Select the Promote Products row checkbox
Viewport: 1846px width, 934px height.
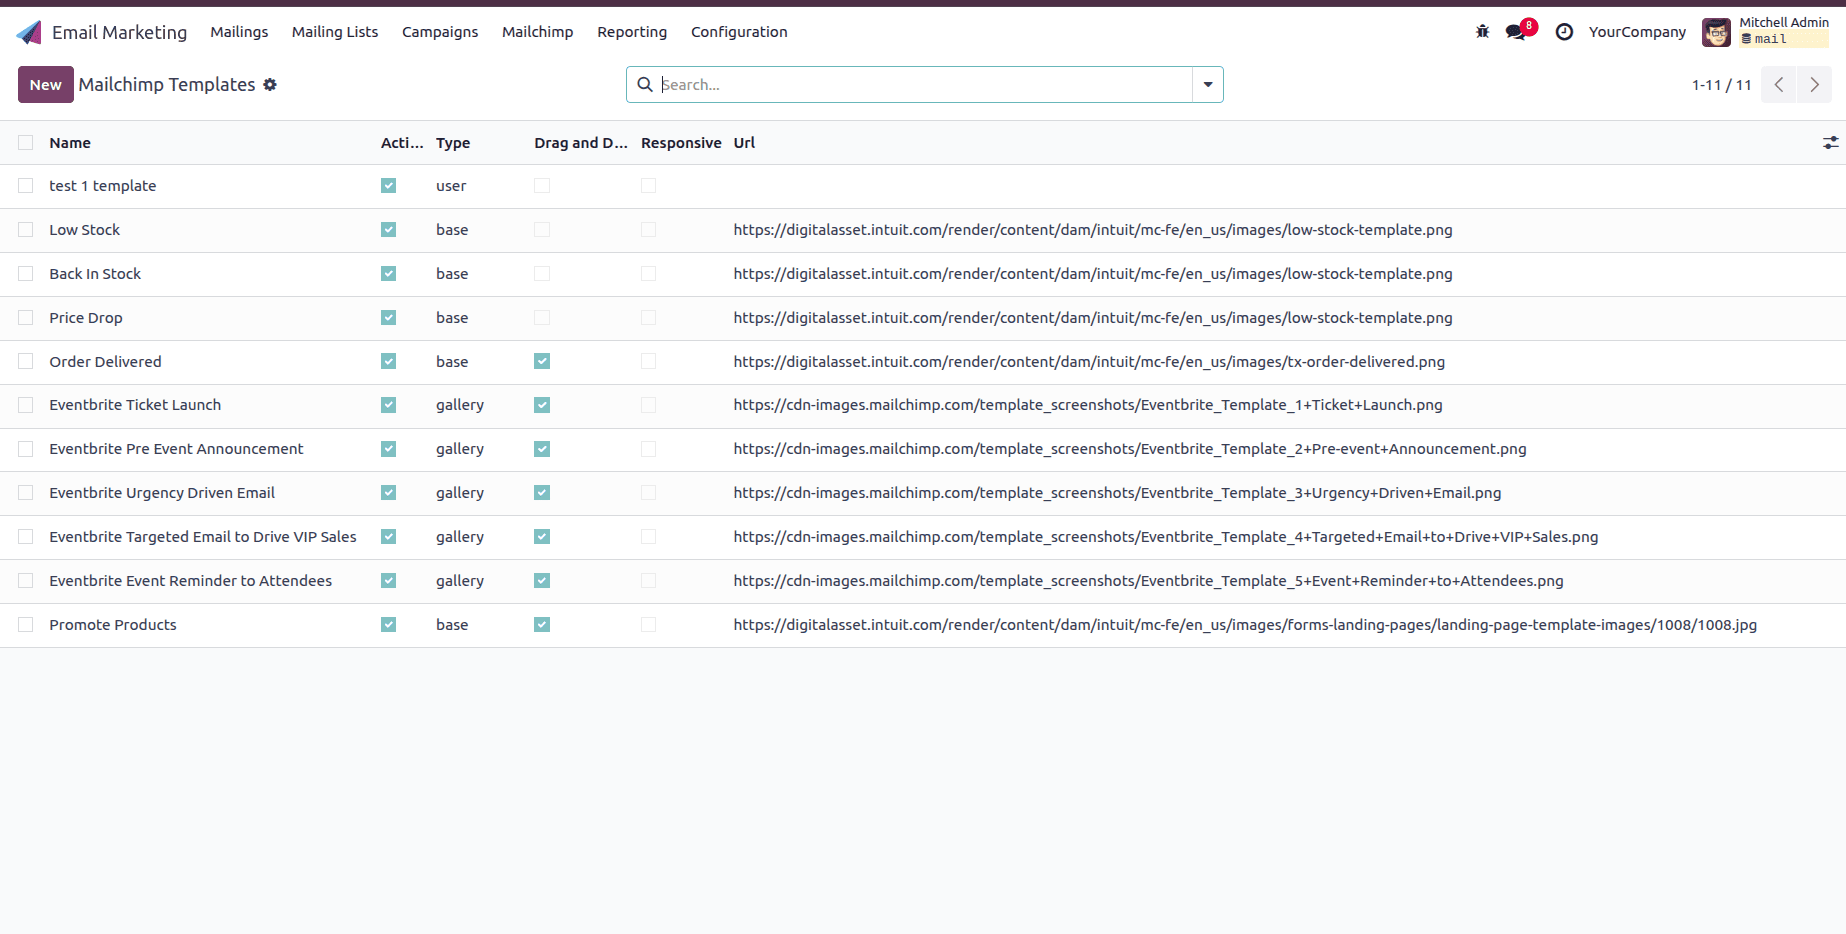(26, 625)
